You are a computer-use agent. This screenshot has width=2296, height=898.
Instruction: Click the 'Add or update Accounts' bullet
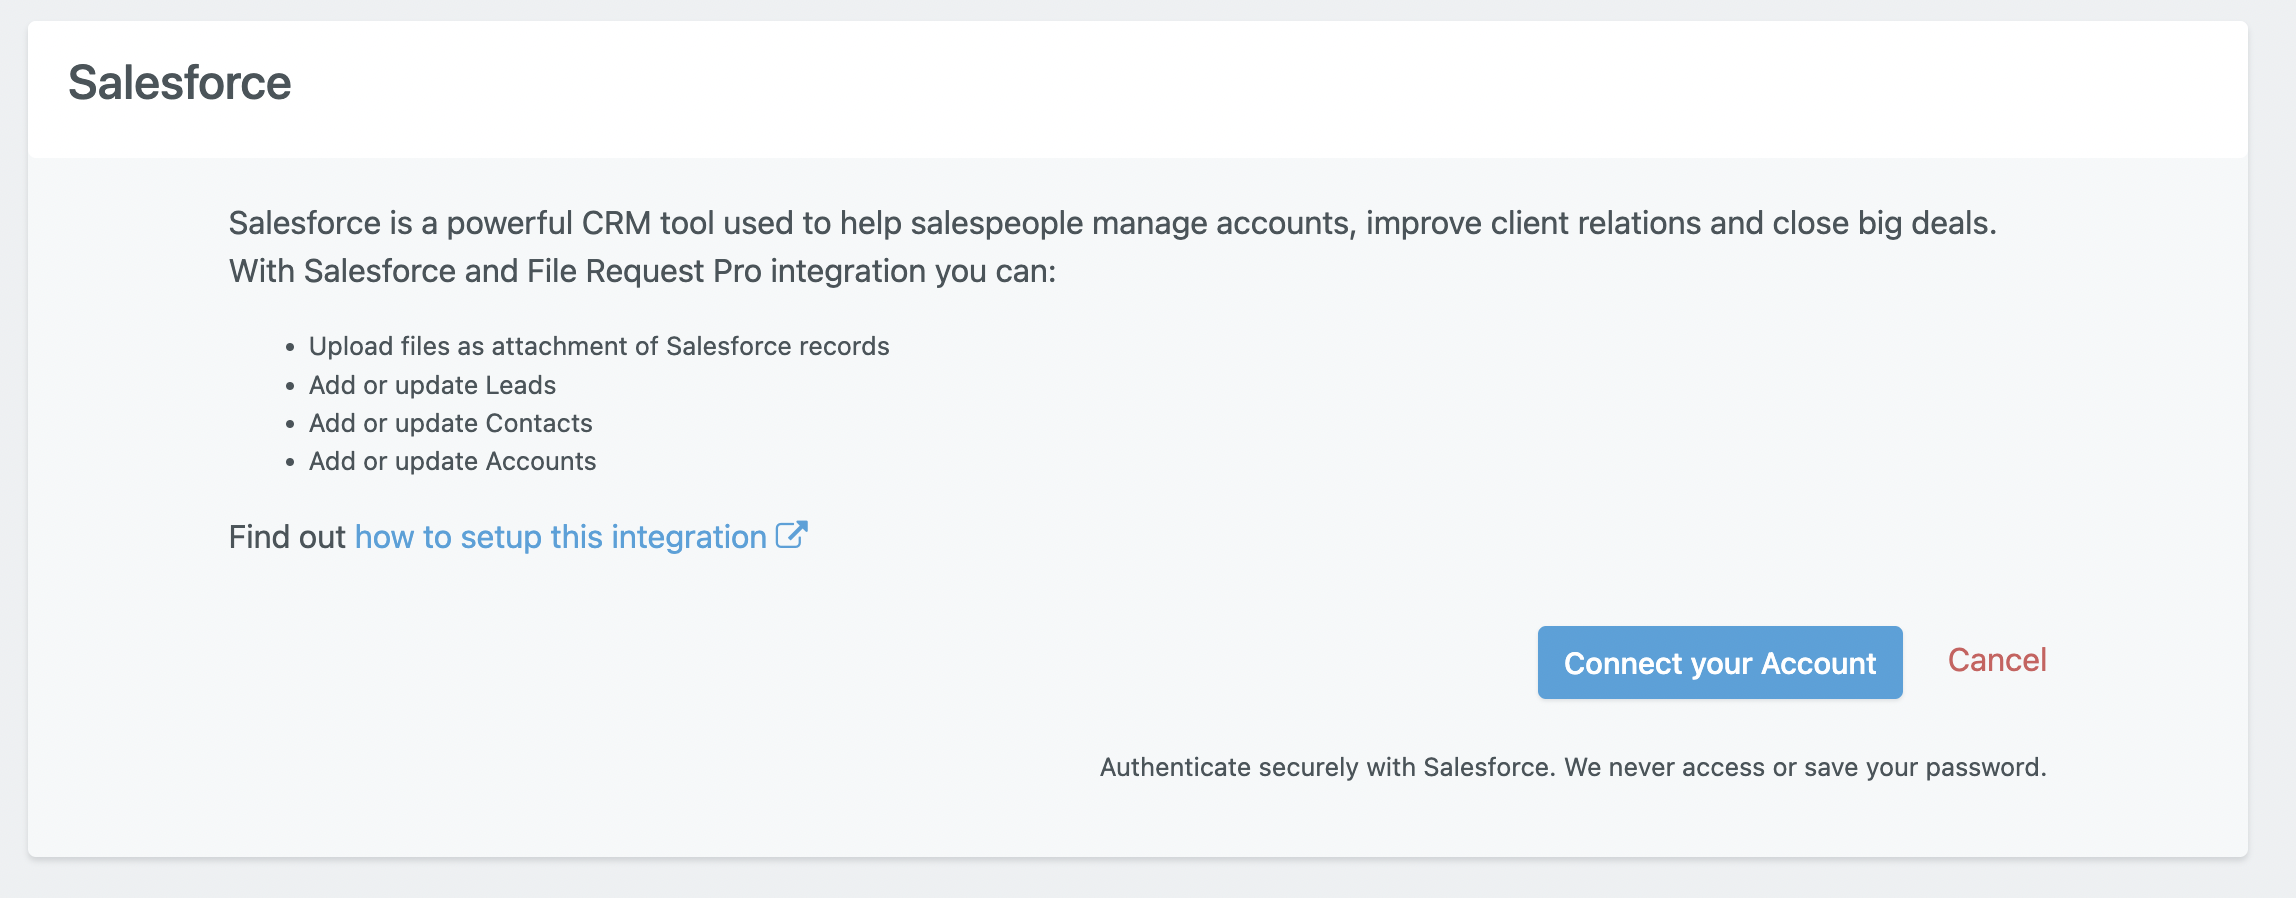pos(452,461)
